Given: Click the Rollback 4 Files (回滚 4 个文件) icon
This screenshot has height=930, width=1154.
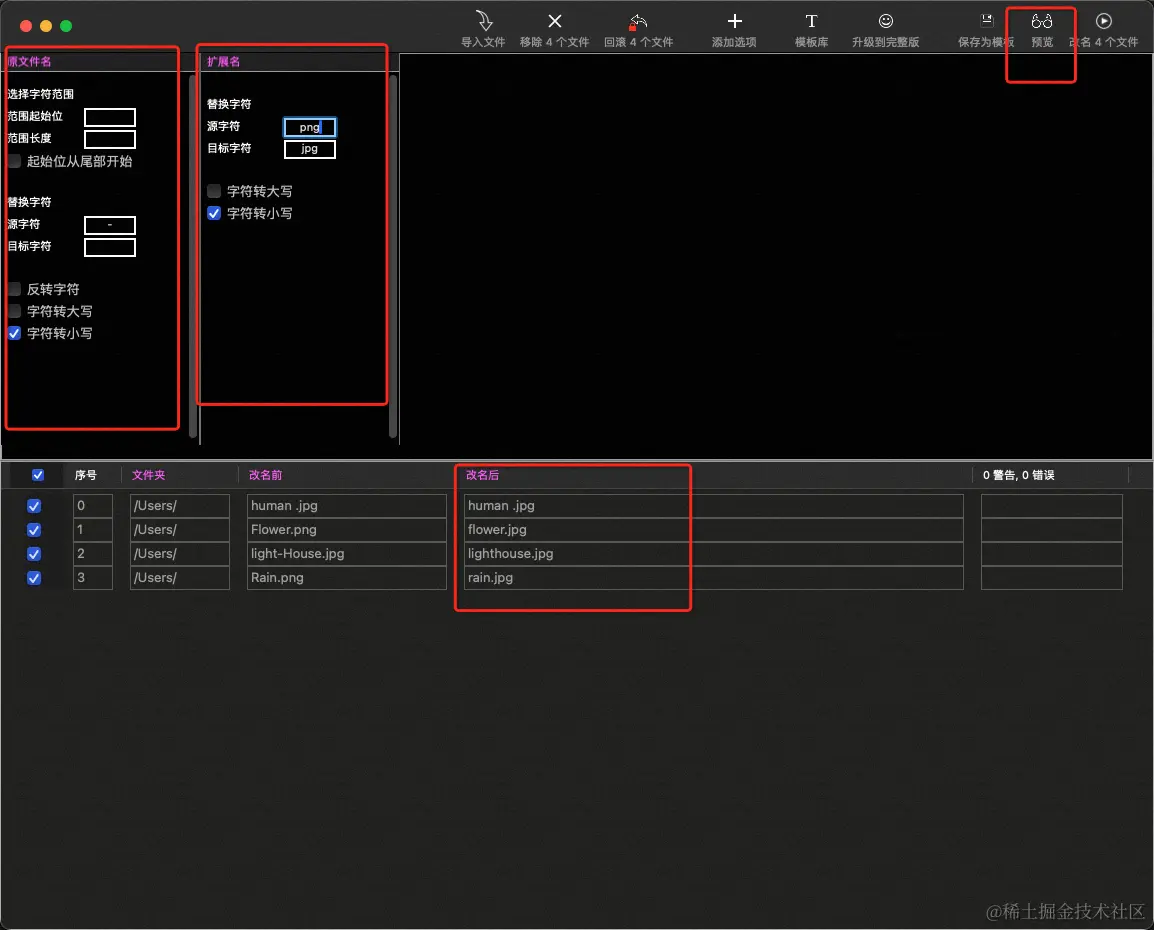Looking at the screenshot, I should pos(638,21).
